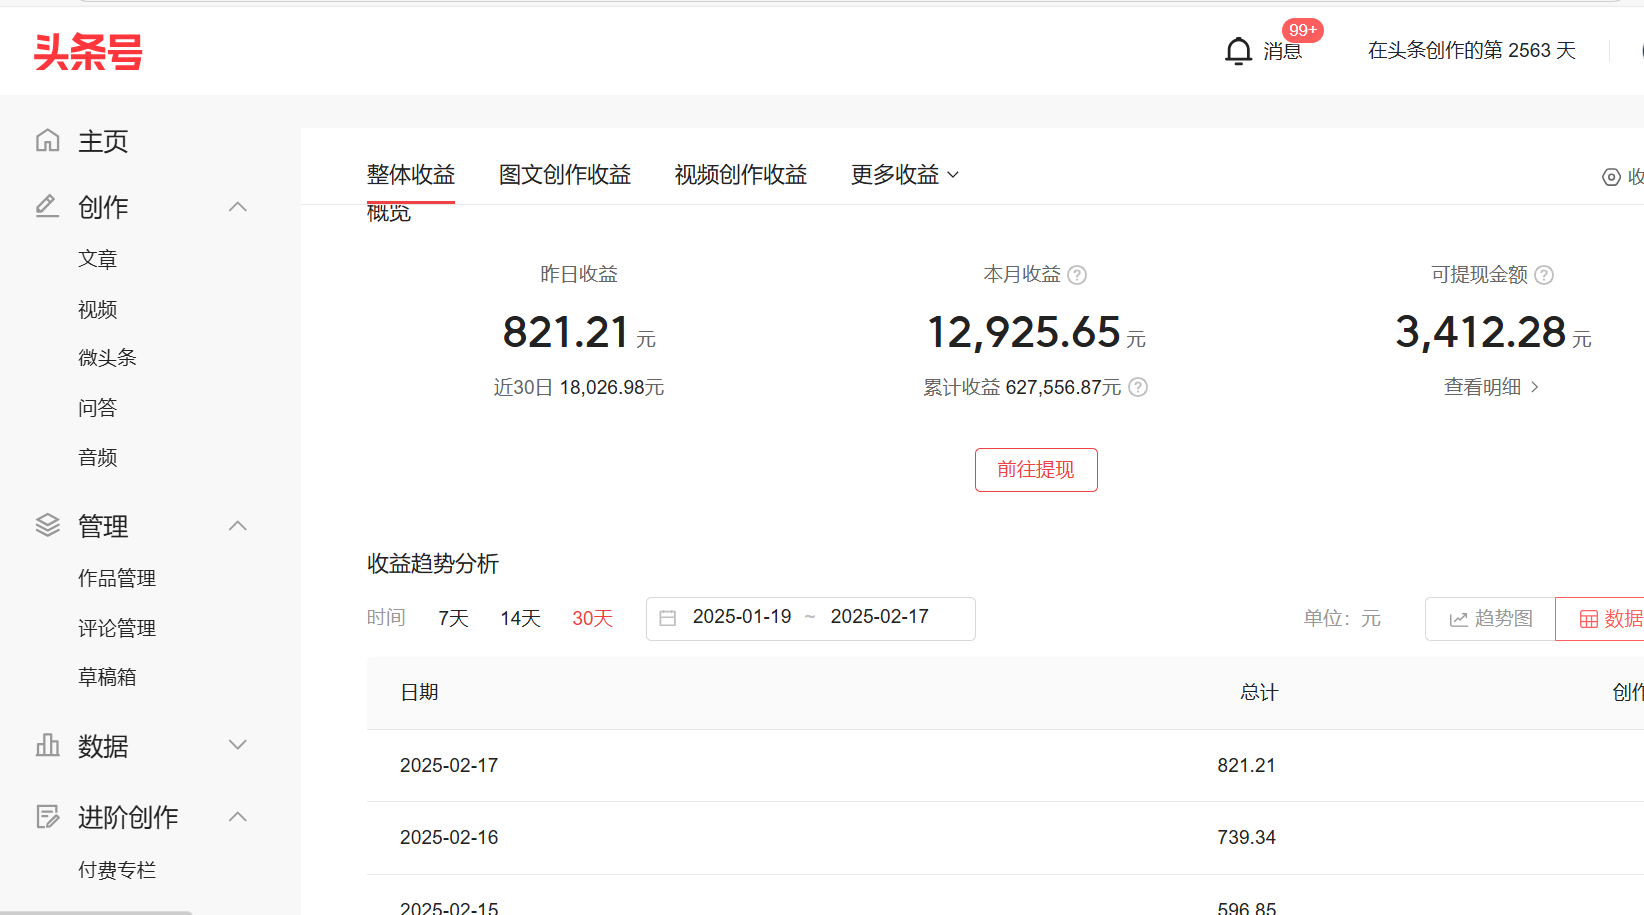
Task: Open 作品管理 in sidebar
Action: [117, 578]
